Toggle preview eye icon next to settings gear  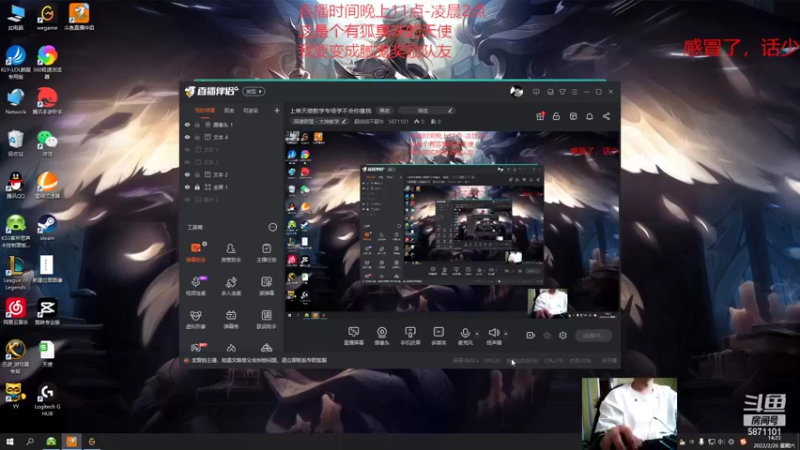point(547,335)
